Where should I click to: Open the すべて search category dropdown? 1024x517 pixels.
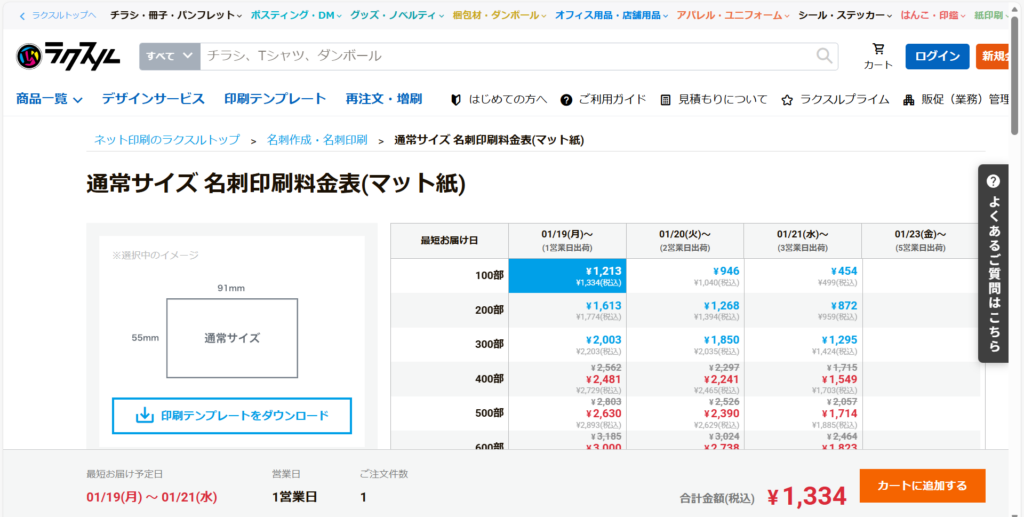(x=170, y=56)
